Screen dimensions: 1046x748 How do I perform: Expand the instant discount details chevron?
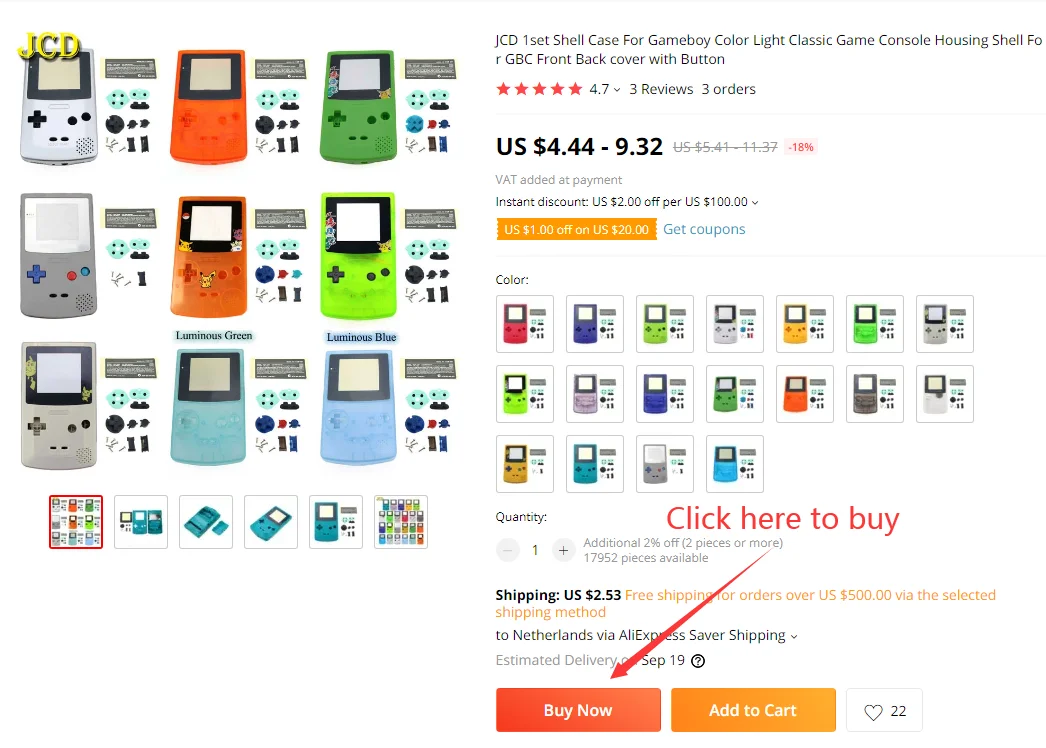(x=755, y=202)
